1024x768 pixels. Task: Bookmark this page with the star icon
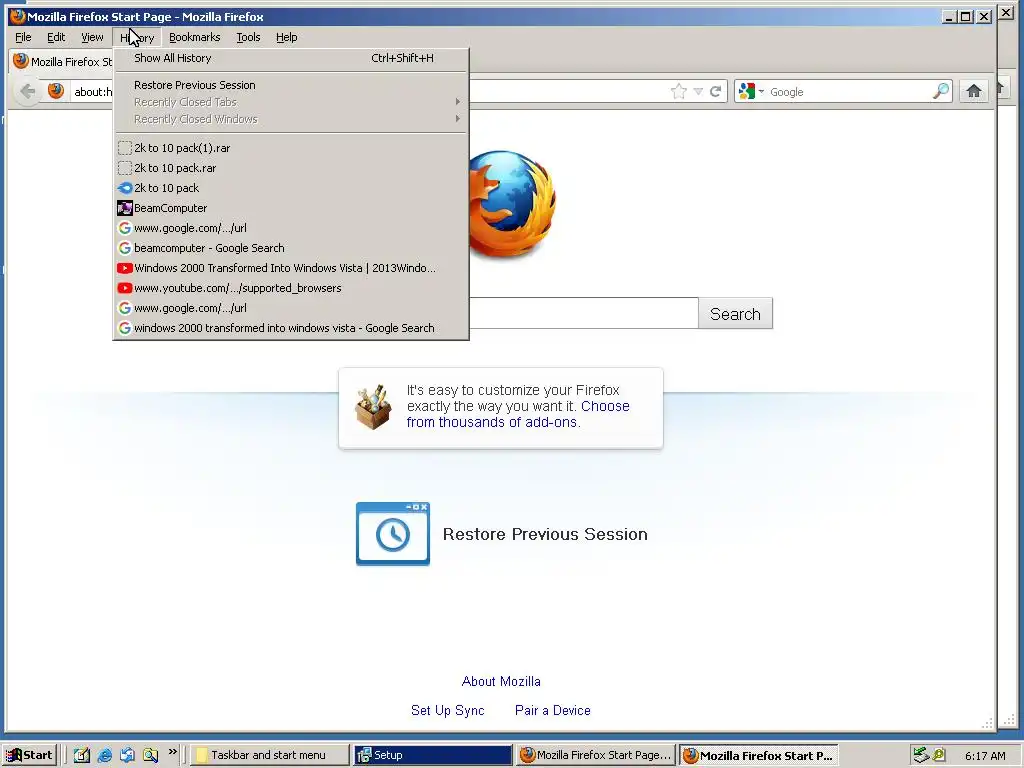pos(679,91)
